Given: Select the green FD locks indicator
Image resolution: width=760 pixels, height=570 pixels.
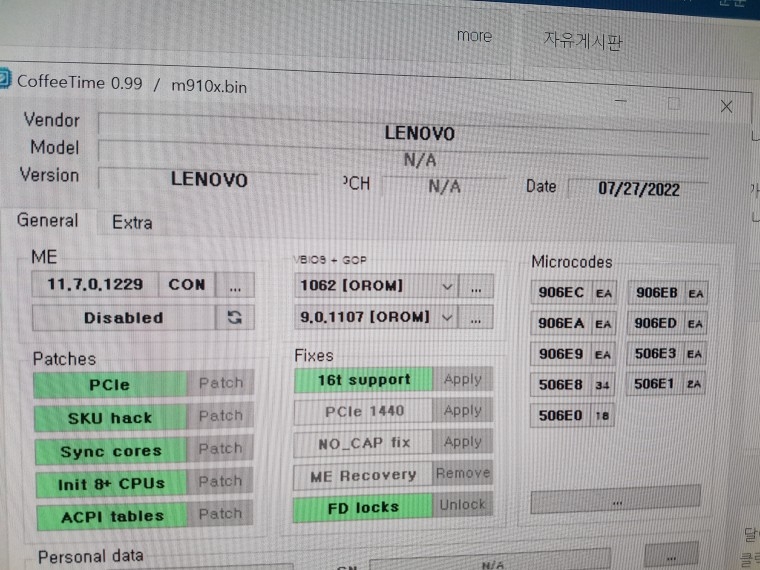Looking at the screenshot, I should click(x=363, y=508).
